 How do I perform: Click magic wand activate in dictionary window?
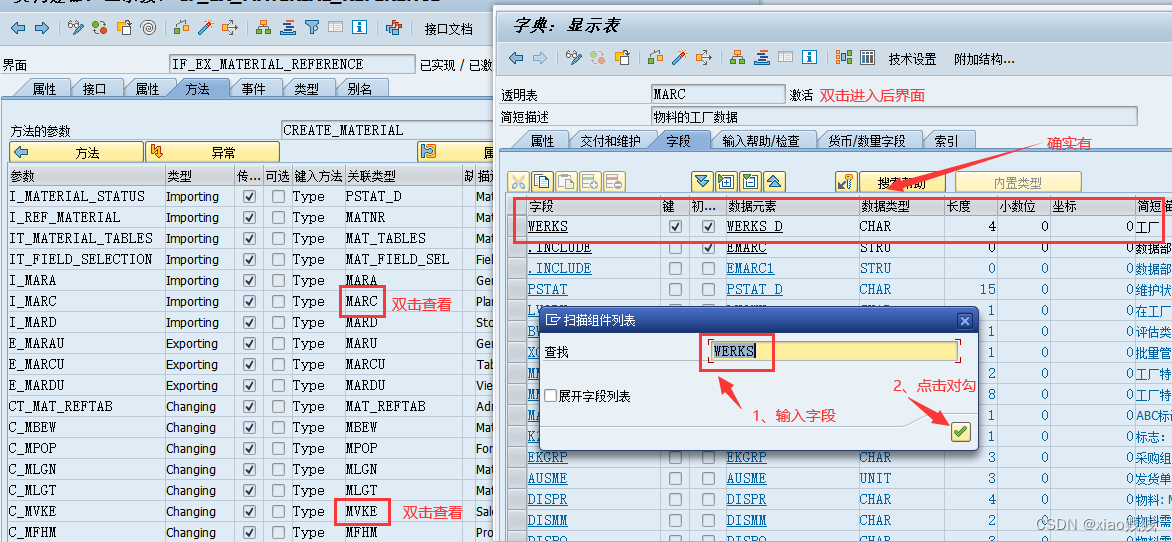point(679,58)
